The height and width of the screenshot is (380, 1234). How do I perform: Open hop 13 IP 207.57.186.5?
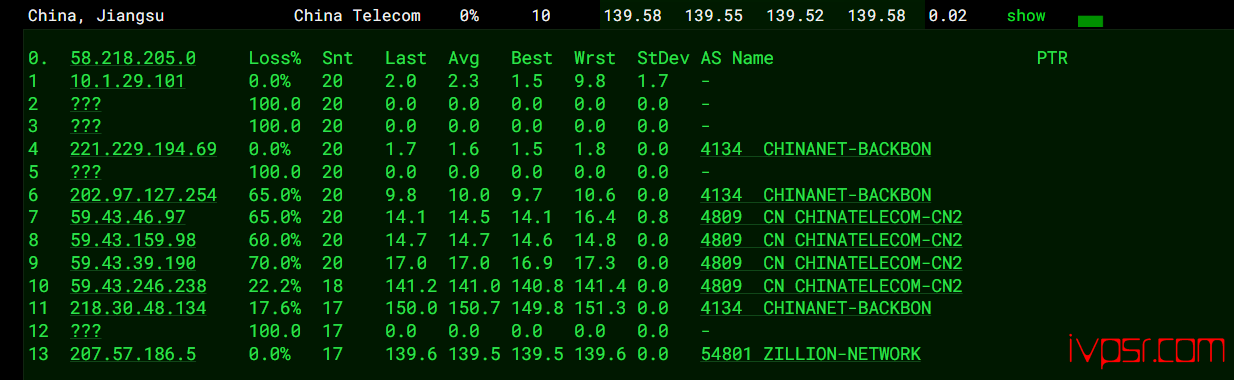pyautogui.click(x=133, y=354)
